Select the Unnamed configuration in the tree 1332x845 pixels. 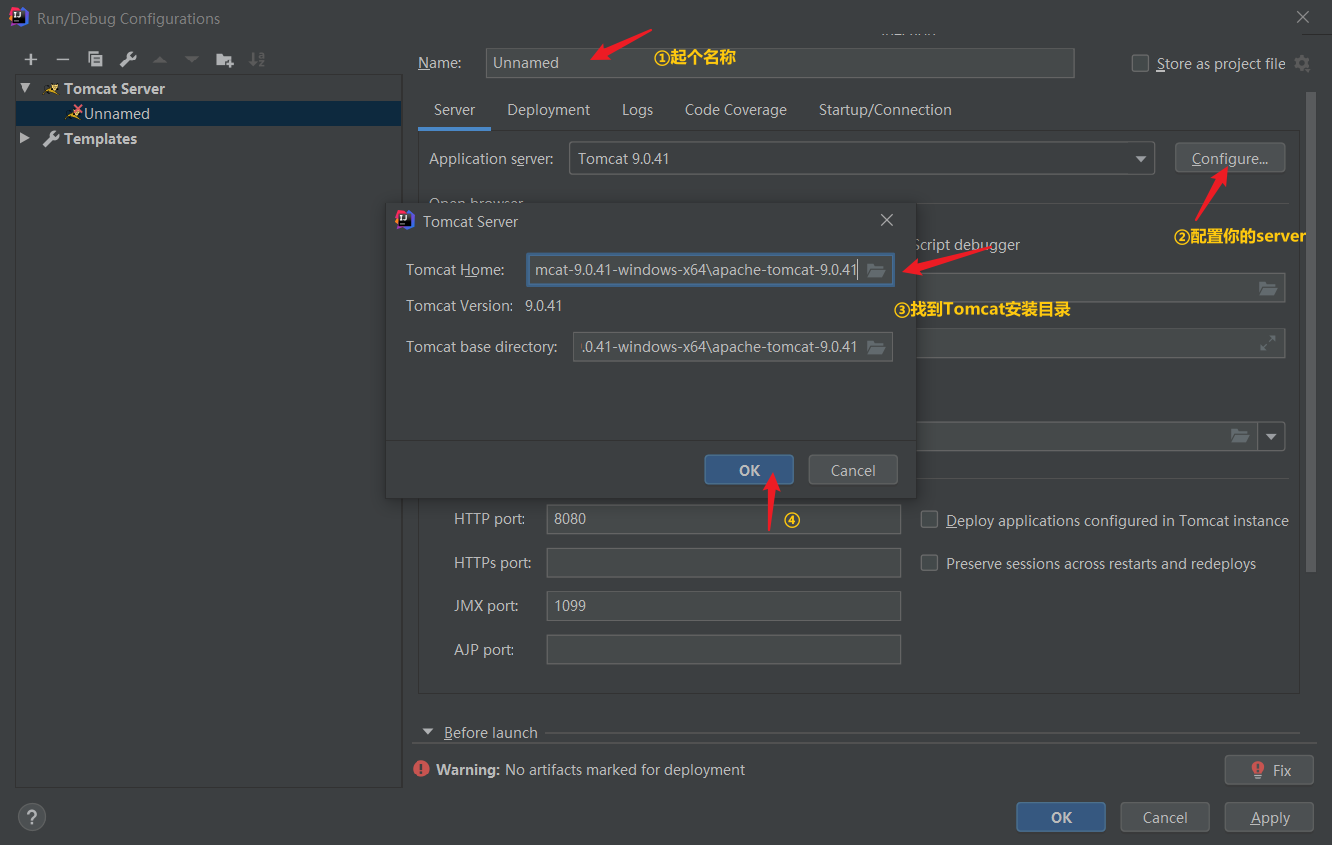pyautogui.click(x=208, y=113)
